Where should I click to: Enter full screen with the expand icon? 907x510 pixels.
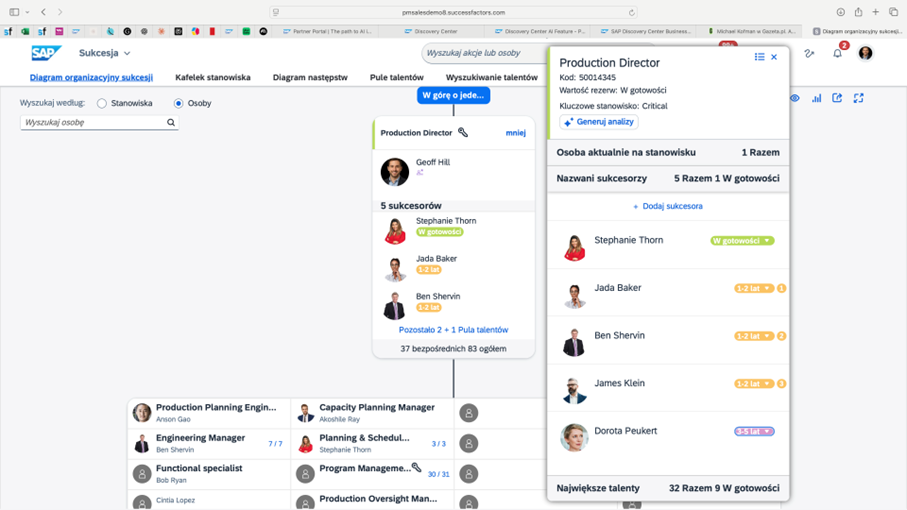point(858,98)
